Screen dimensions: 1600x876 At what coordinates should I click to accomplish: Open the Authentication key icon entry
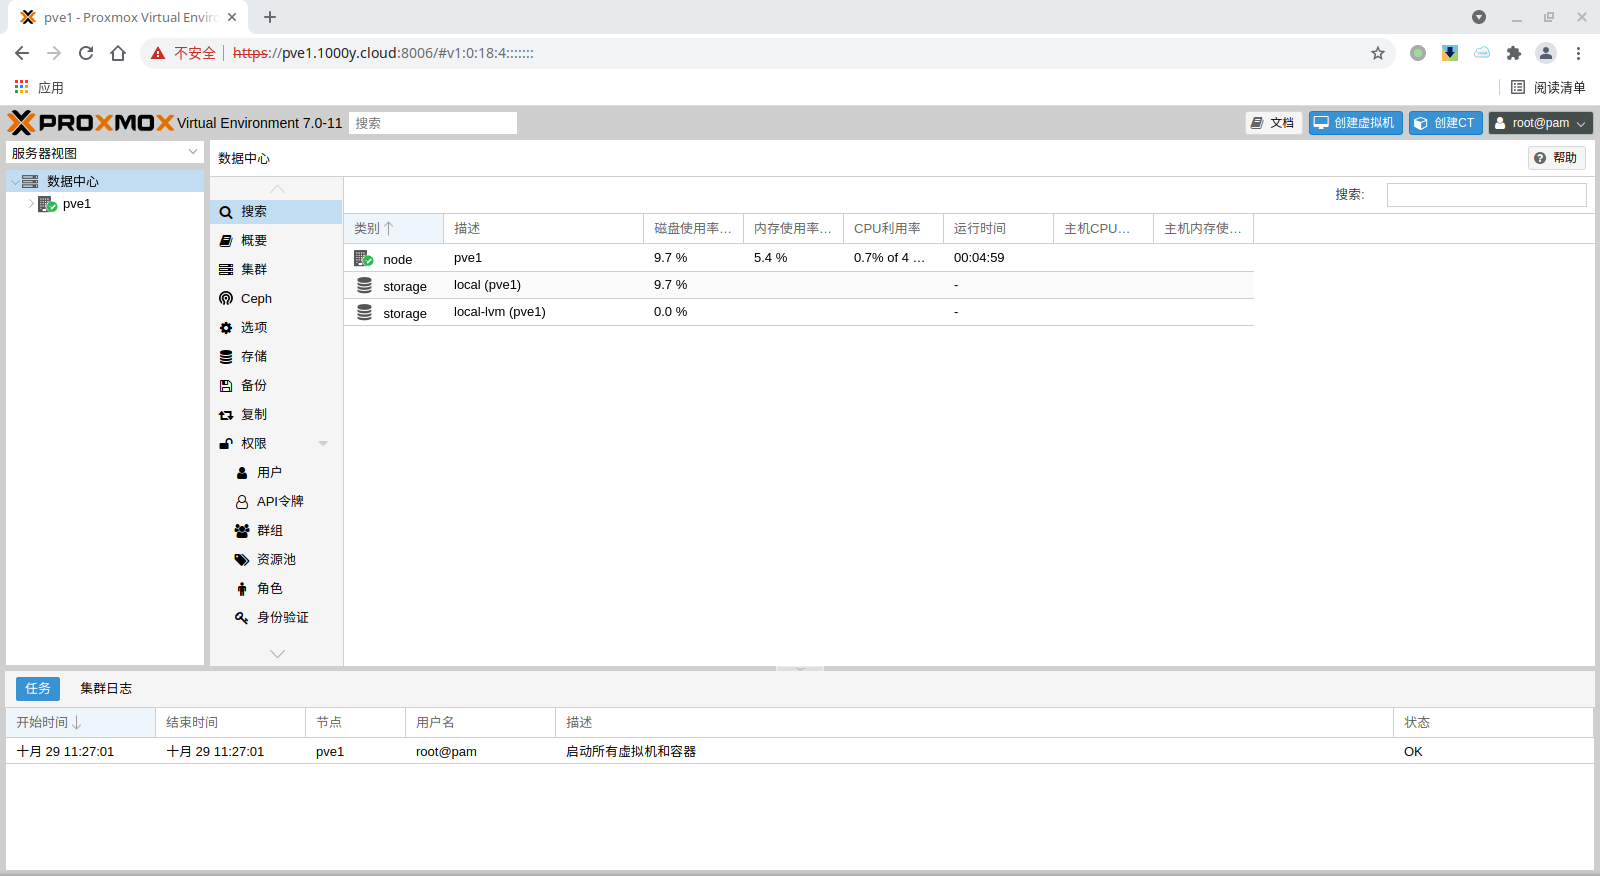point(242,617)
